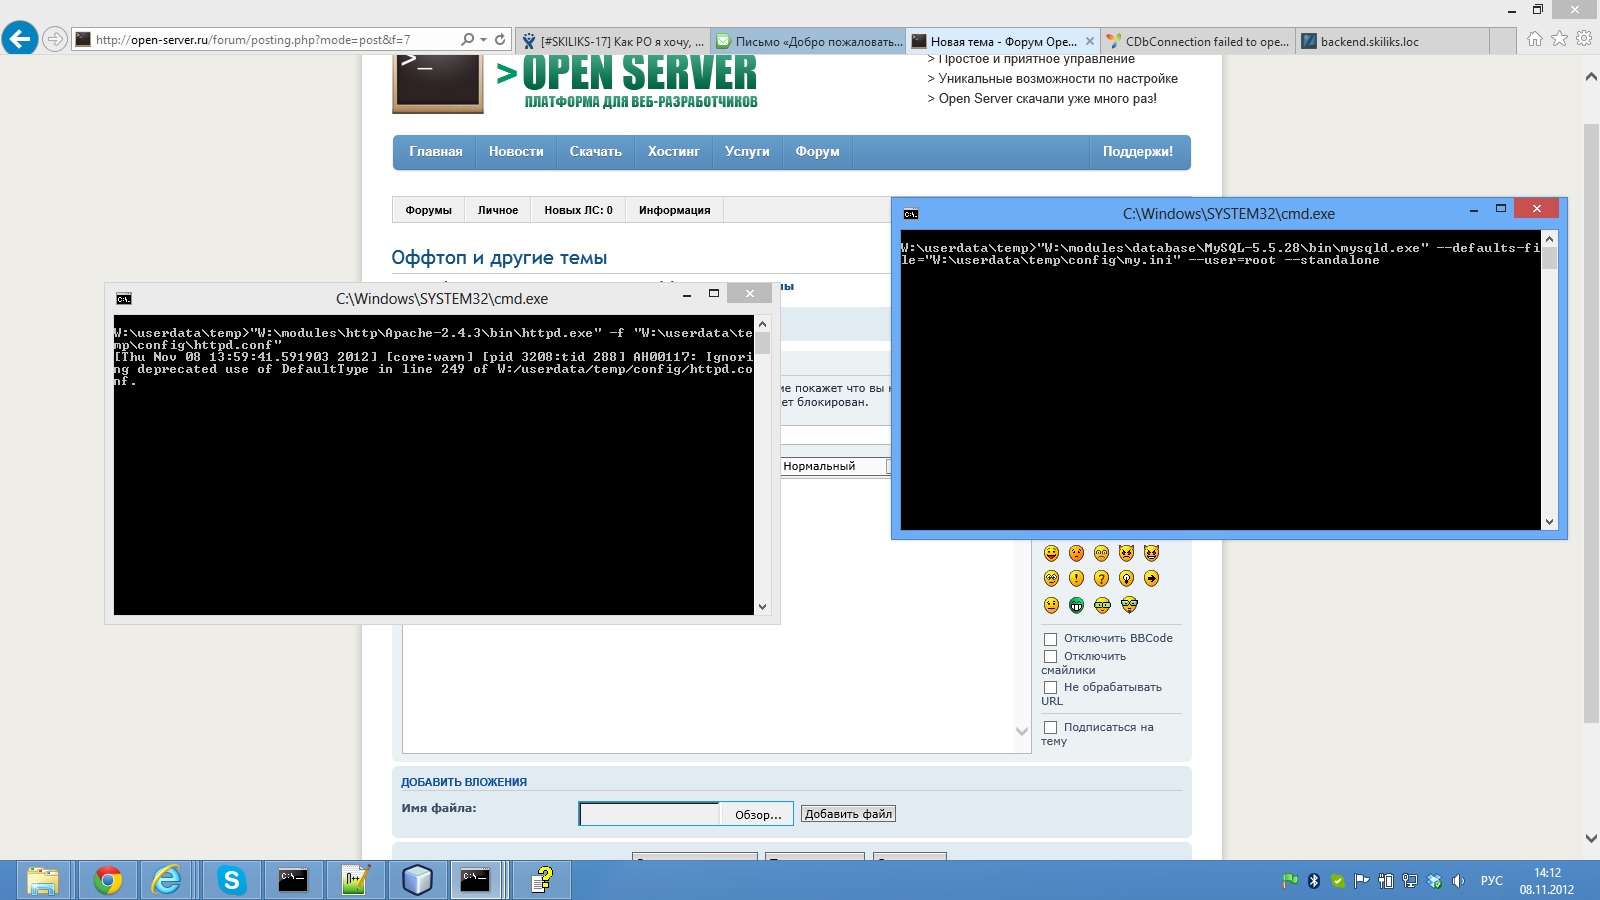Insert the arrow smiley
This screenshot has height=900, width=1600.
point(1151,579)
